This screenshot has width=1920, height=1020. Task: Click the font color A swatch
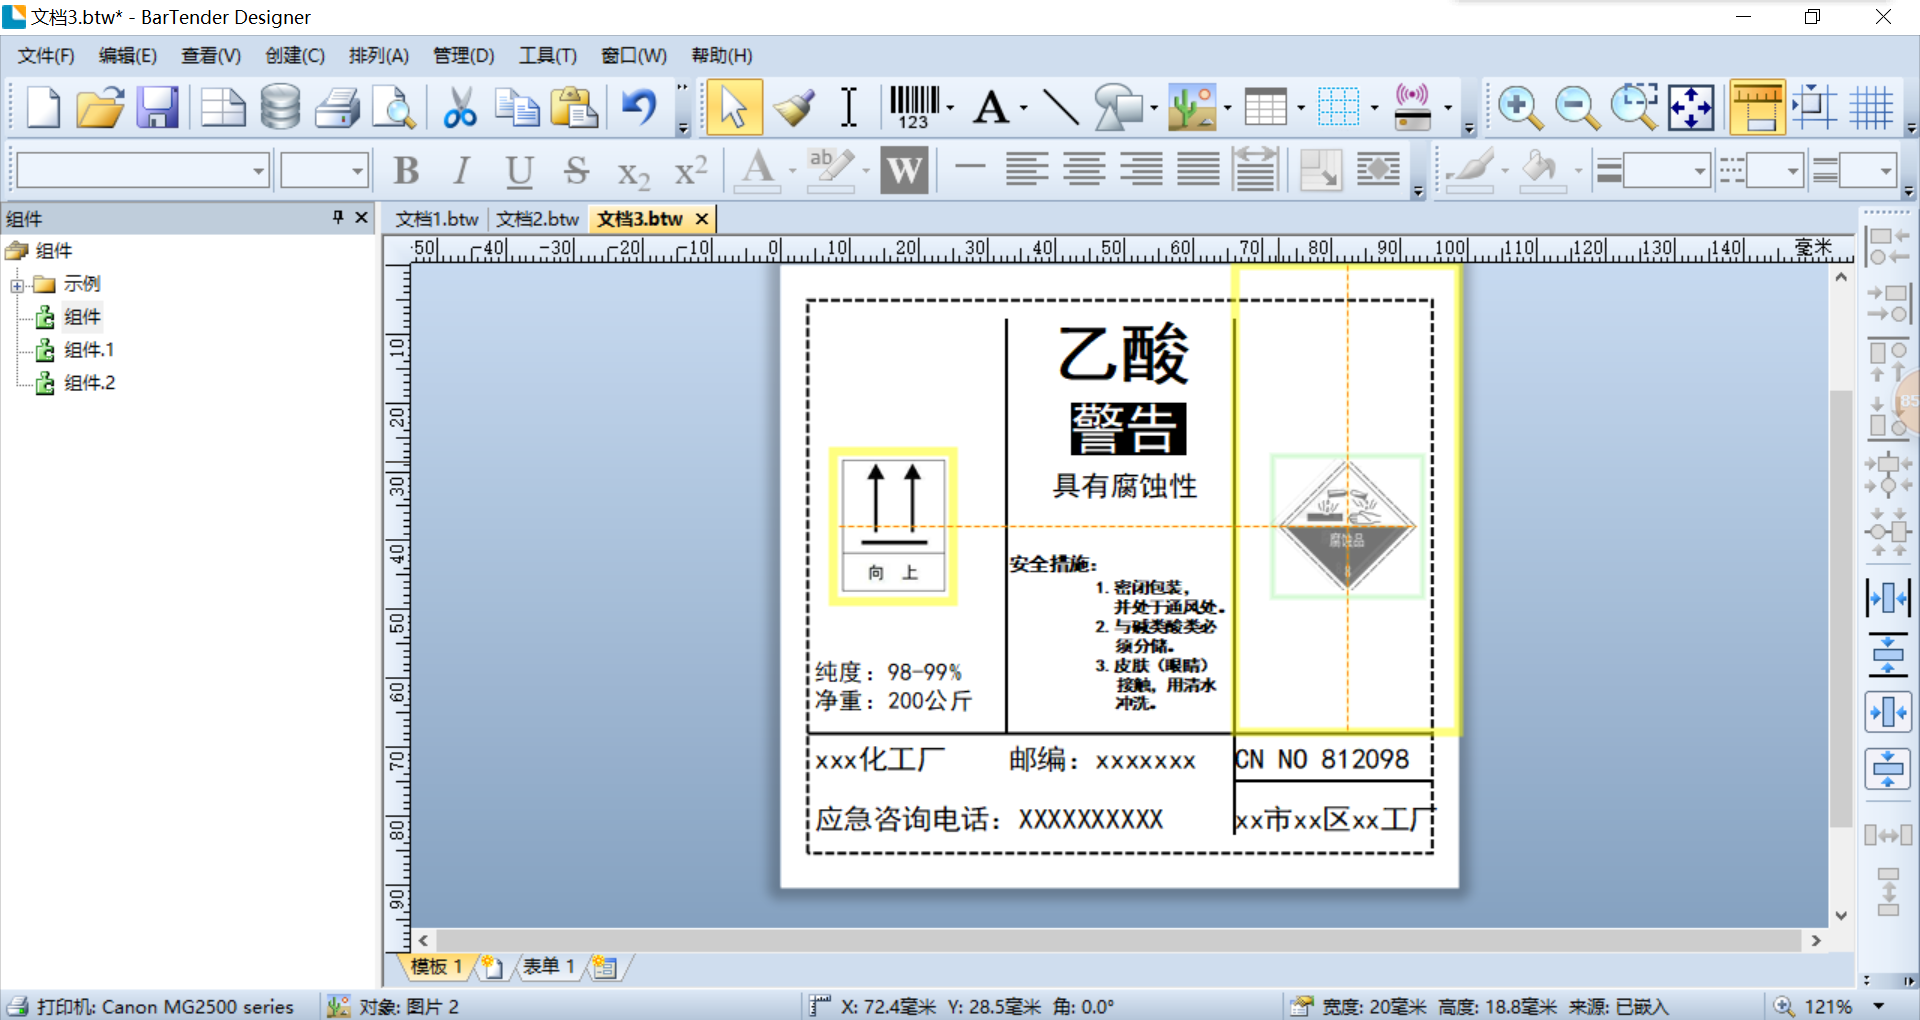[x=758, y=171]
